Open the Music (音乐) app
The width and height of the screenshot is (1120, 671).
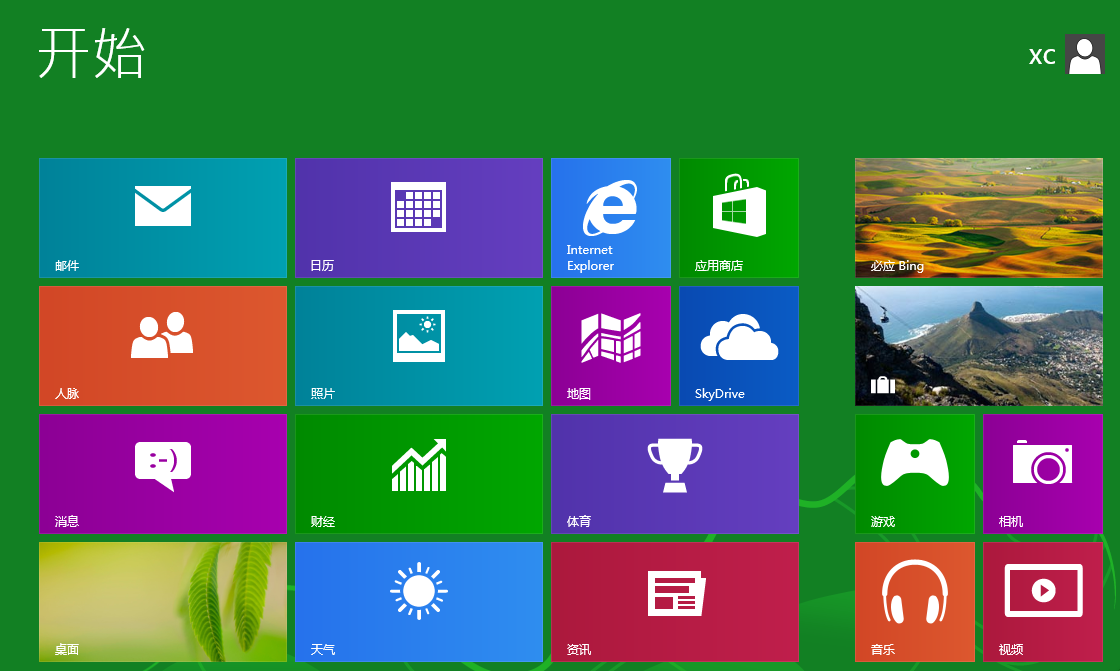tap(915, 601)
